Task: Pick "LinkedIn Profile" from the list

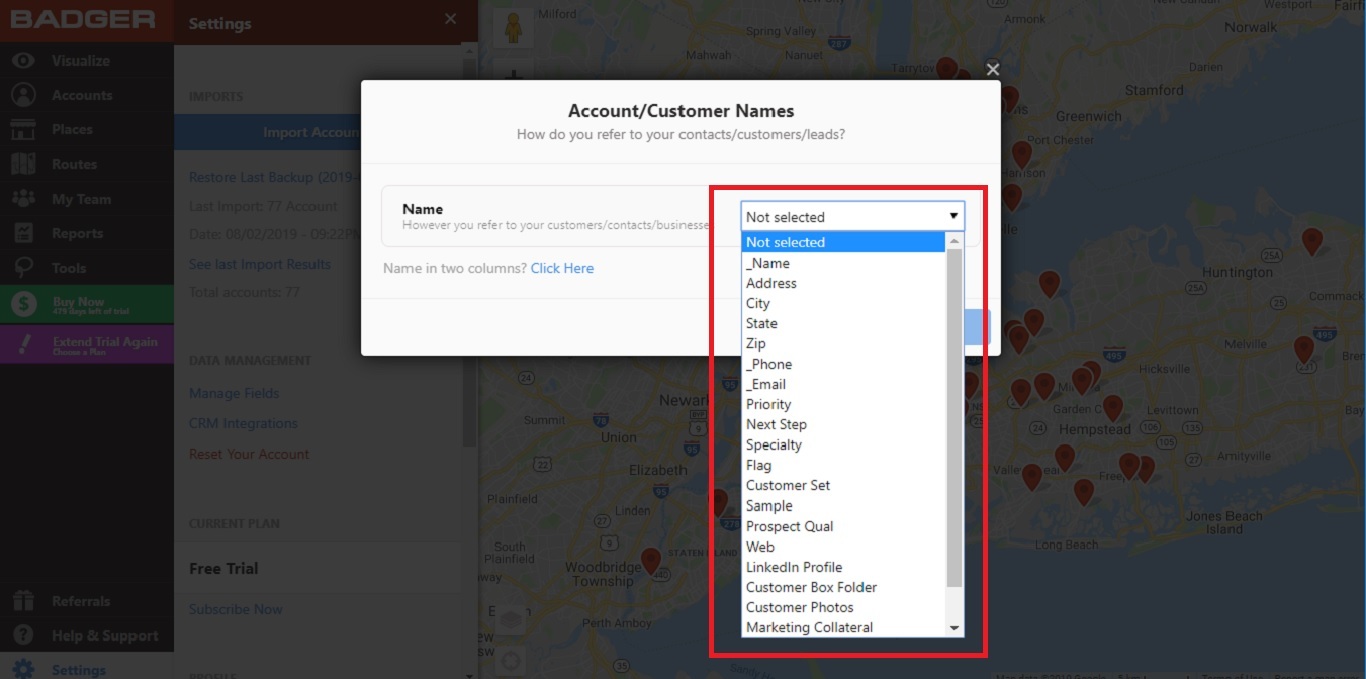Action: tap(794, 567)
